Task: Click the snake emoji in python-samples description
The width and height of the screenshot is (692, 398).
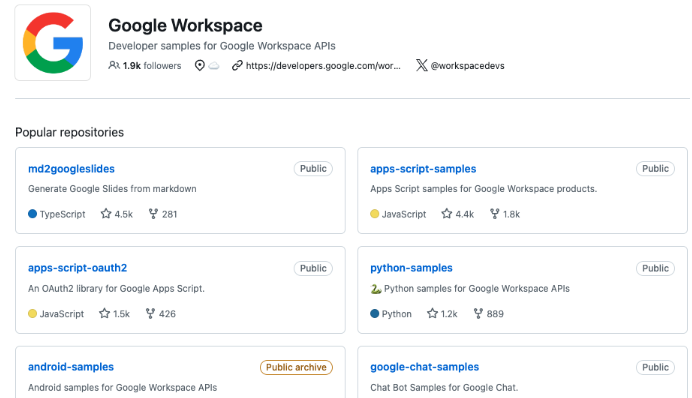Action: tap(376, 289)
